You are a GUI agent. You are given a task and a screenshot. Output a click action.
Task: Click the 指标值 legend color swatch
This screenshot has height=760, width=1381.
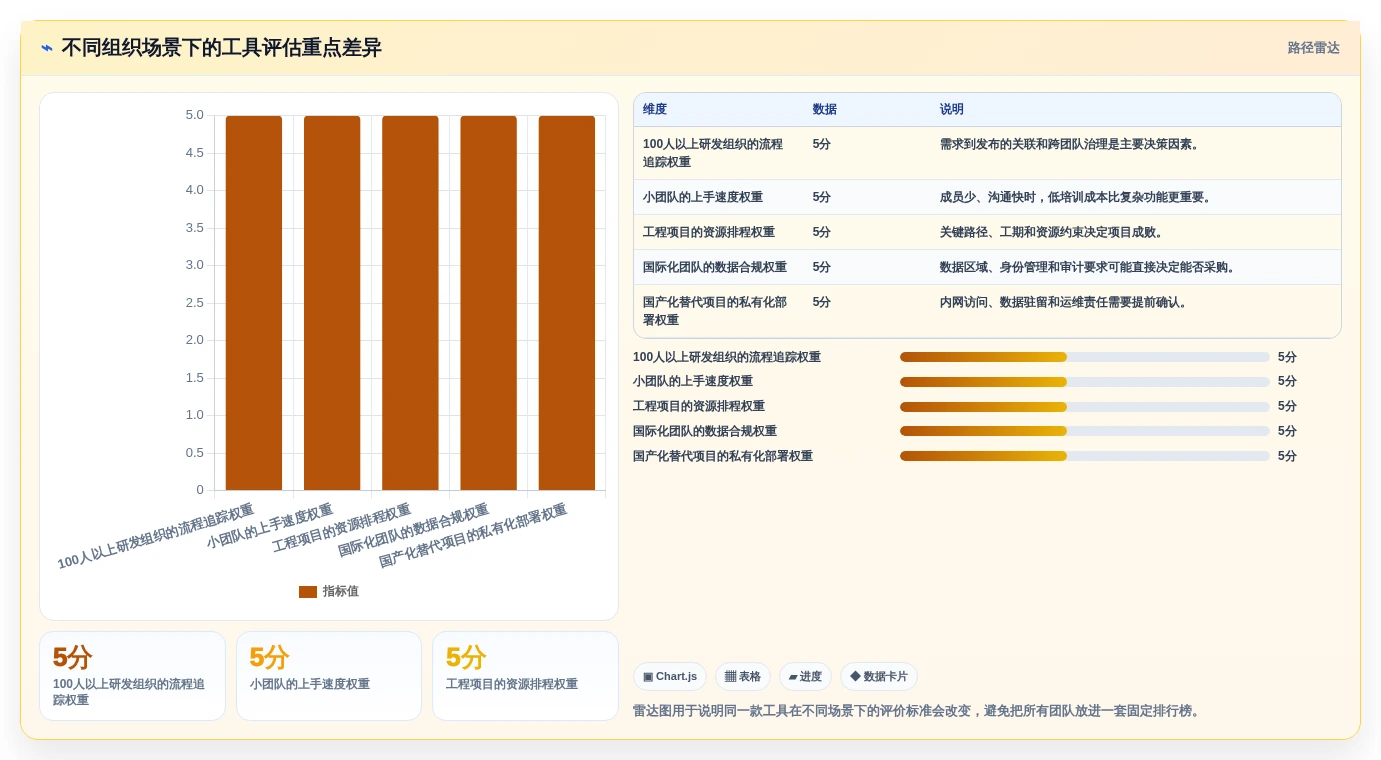click(x=308, y=592)
